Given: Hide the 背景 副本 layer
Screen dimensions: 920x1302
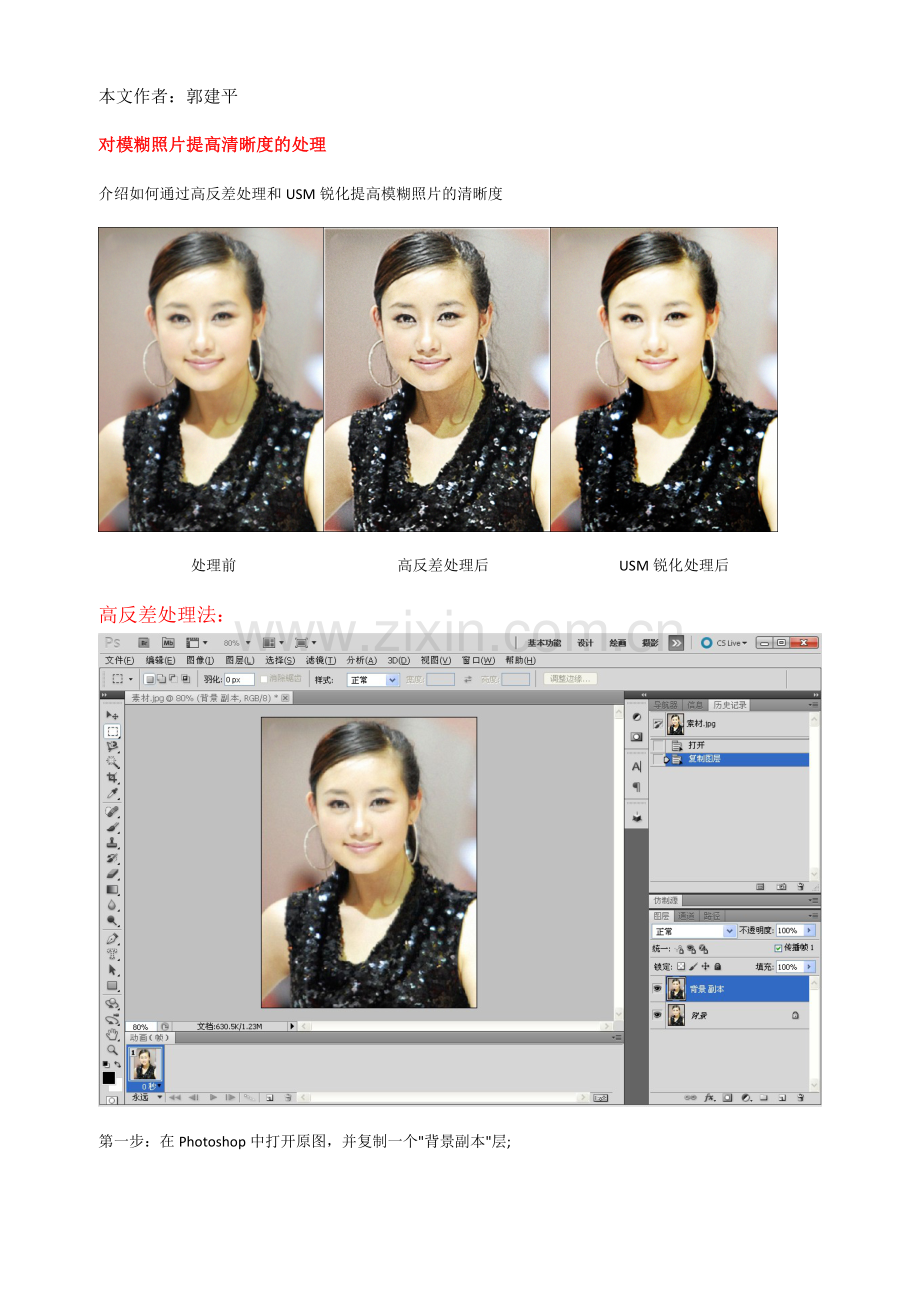Looking at the screenshot, I should tap(658, 988).
